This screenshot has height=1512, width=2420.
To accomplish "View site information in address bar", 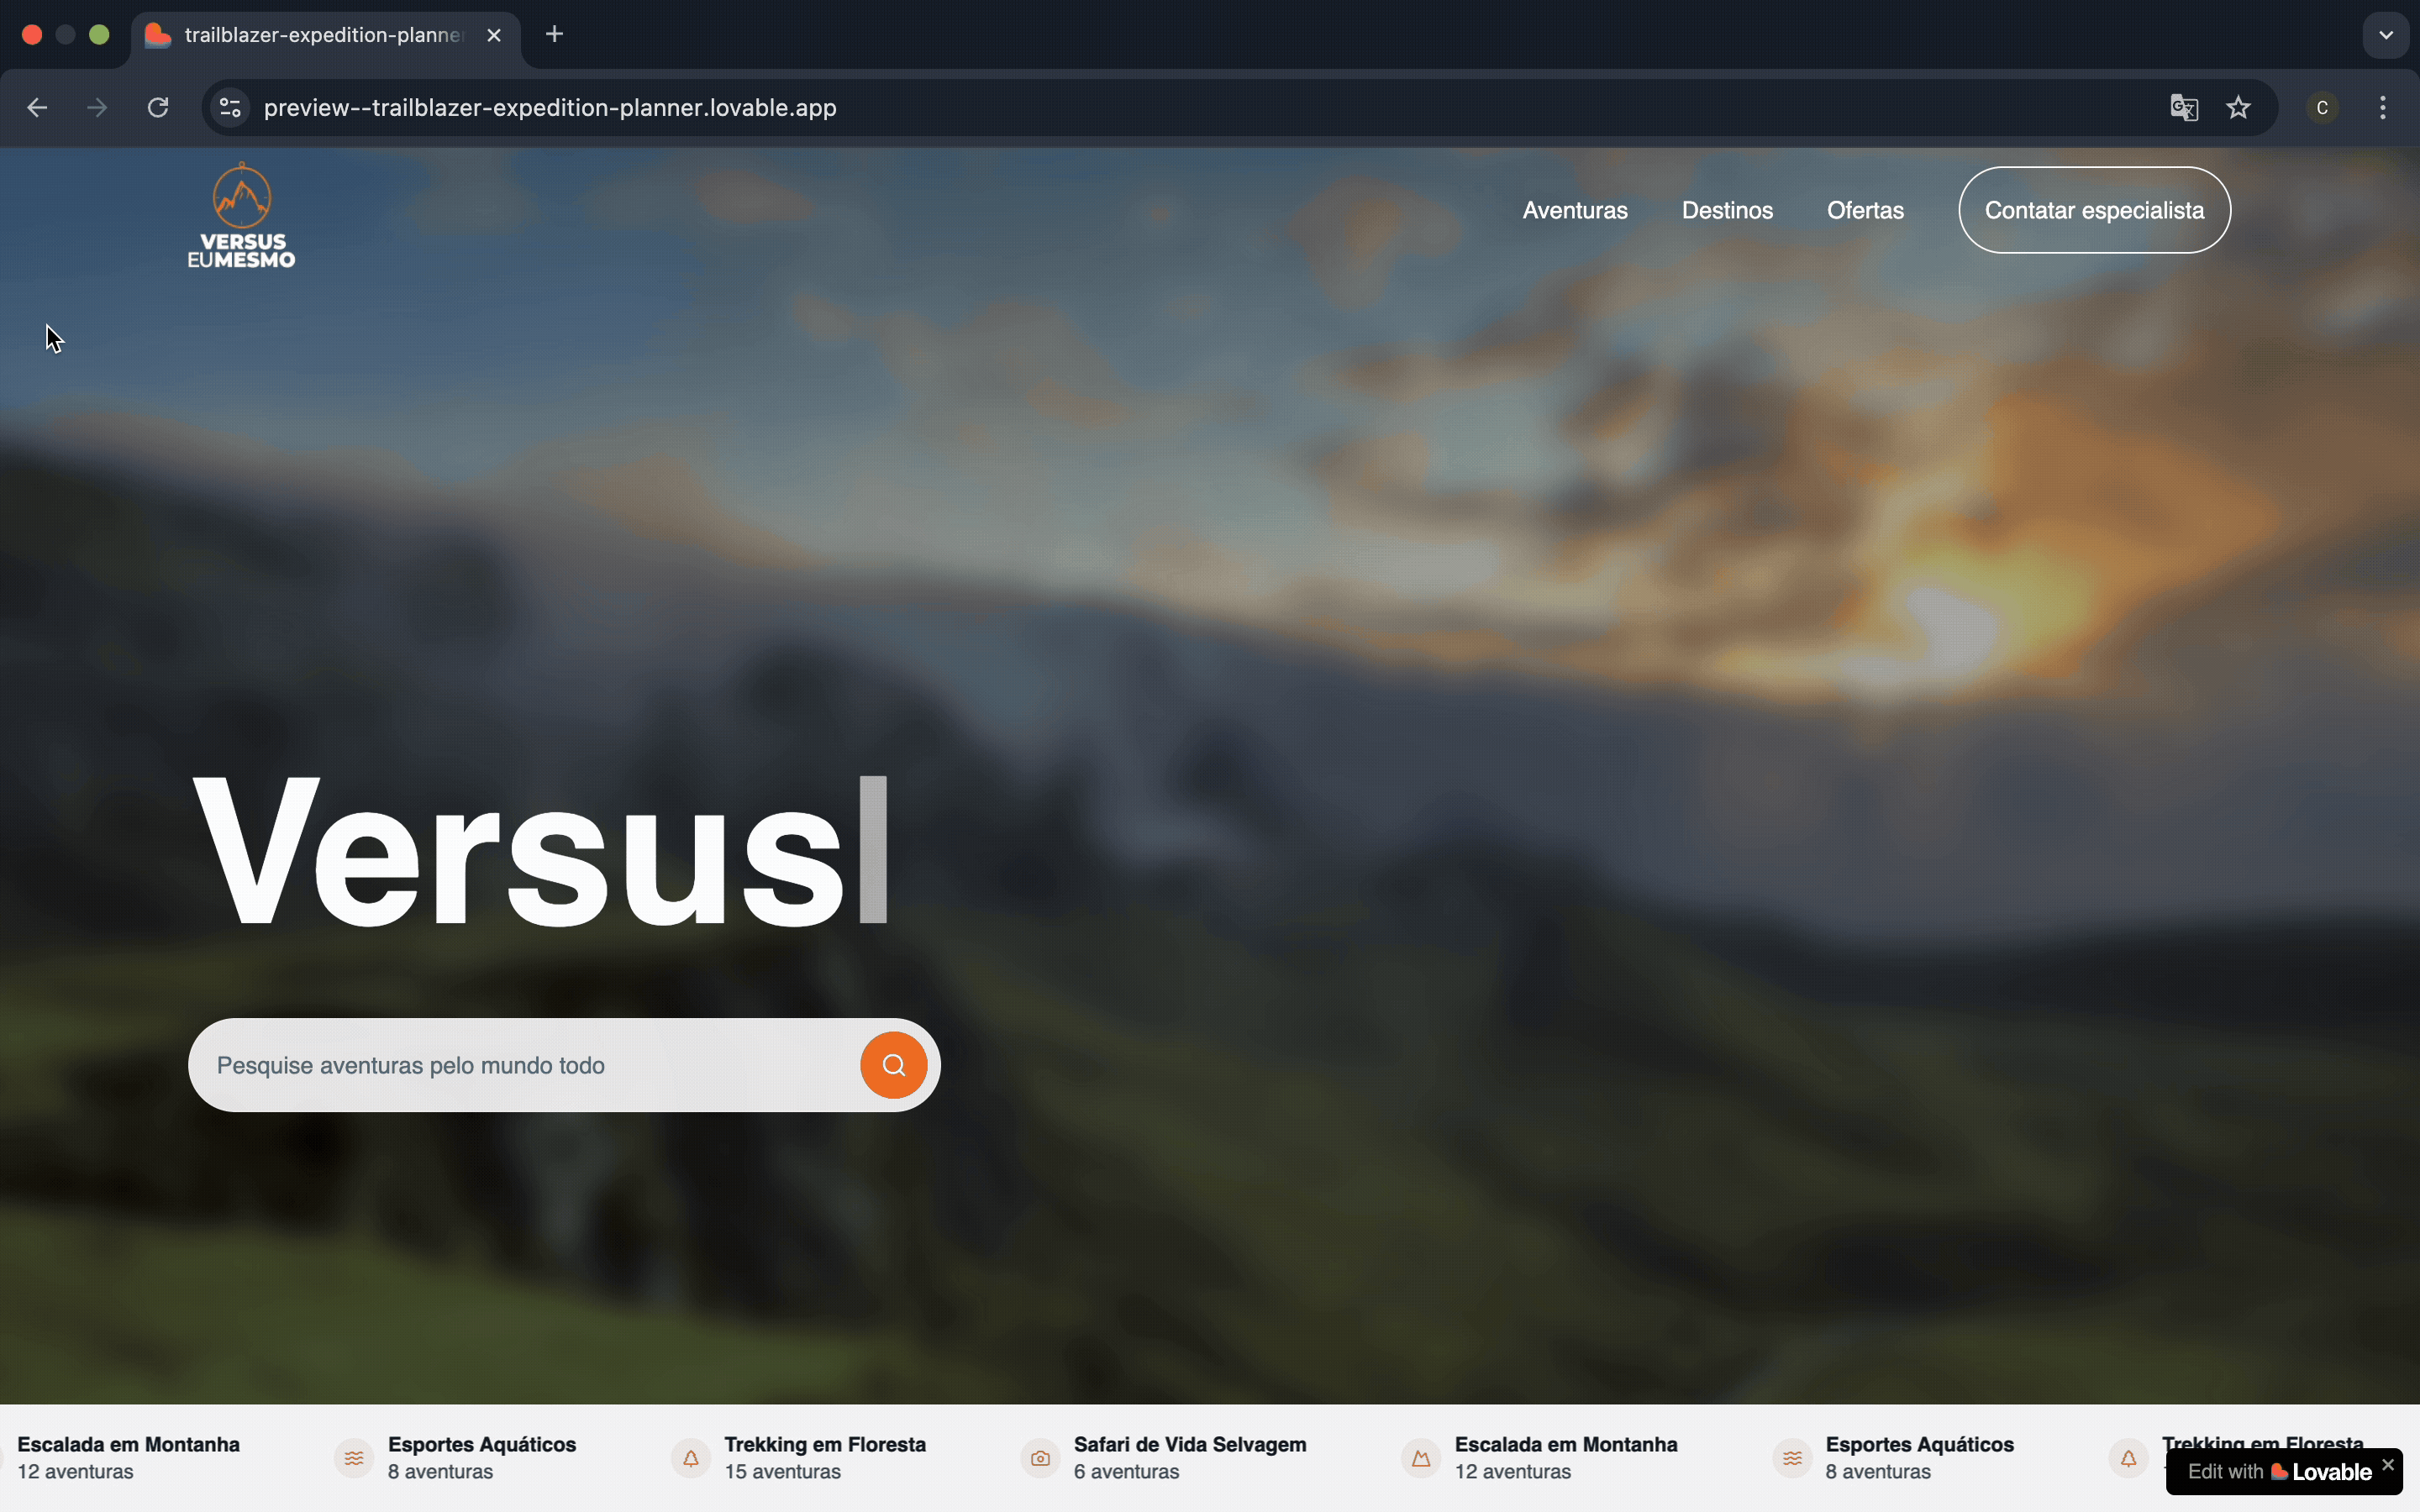I will tap(231, 107).
